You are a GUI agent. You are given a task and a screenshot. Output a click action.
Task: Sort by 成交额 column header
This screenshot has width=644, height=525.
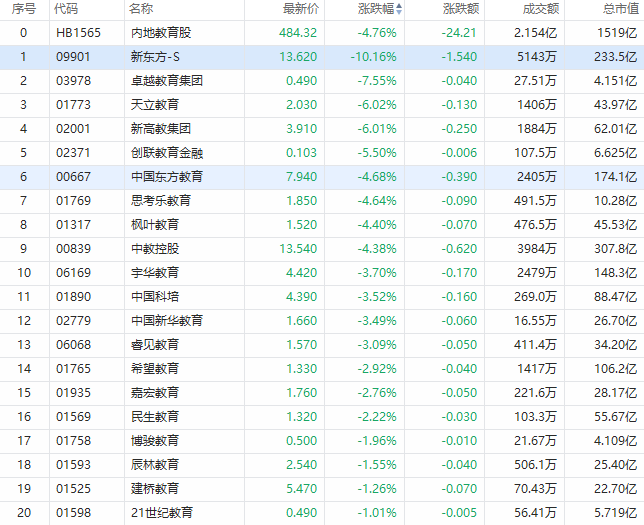[x=540, y=9]
